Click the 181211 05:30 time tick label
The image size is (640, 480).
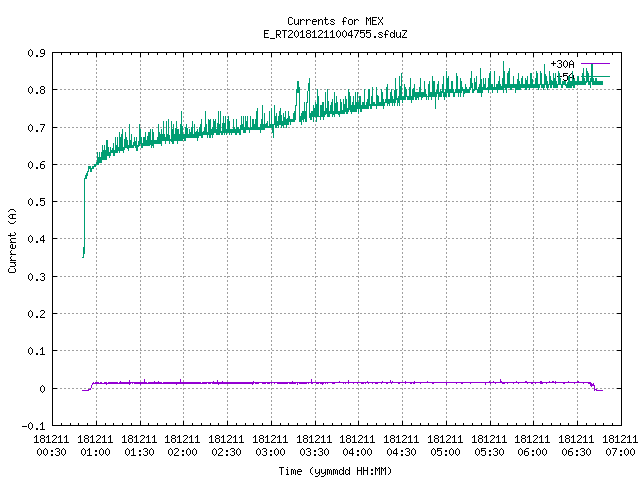pos(489,446)
